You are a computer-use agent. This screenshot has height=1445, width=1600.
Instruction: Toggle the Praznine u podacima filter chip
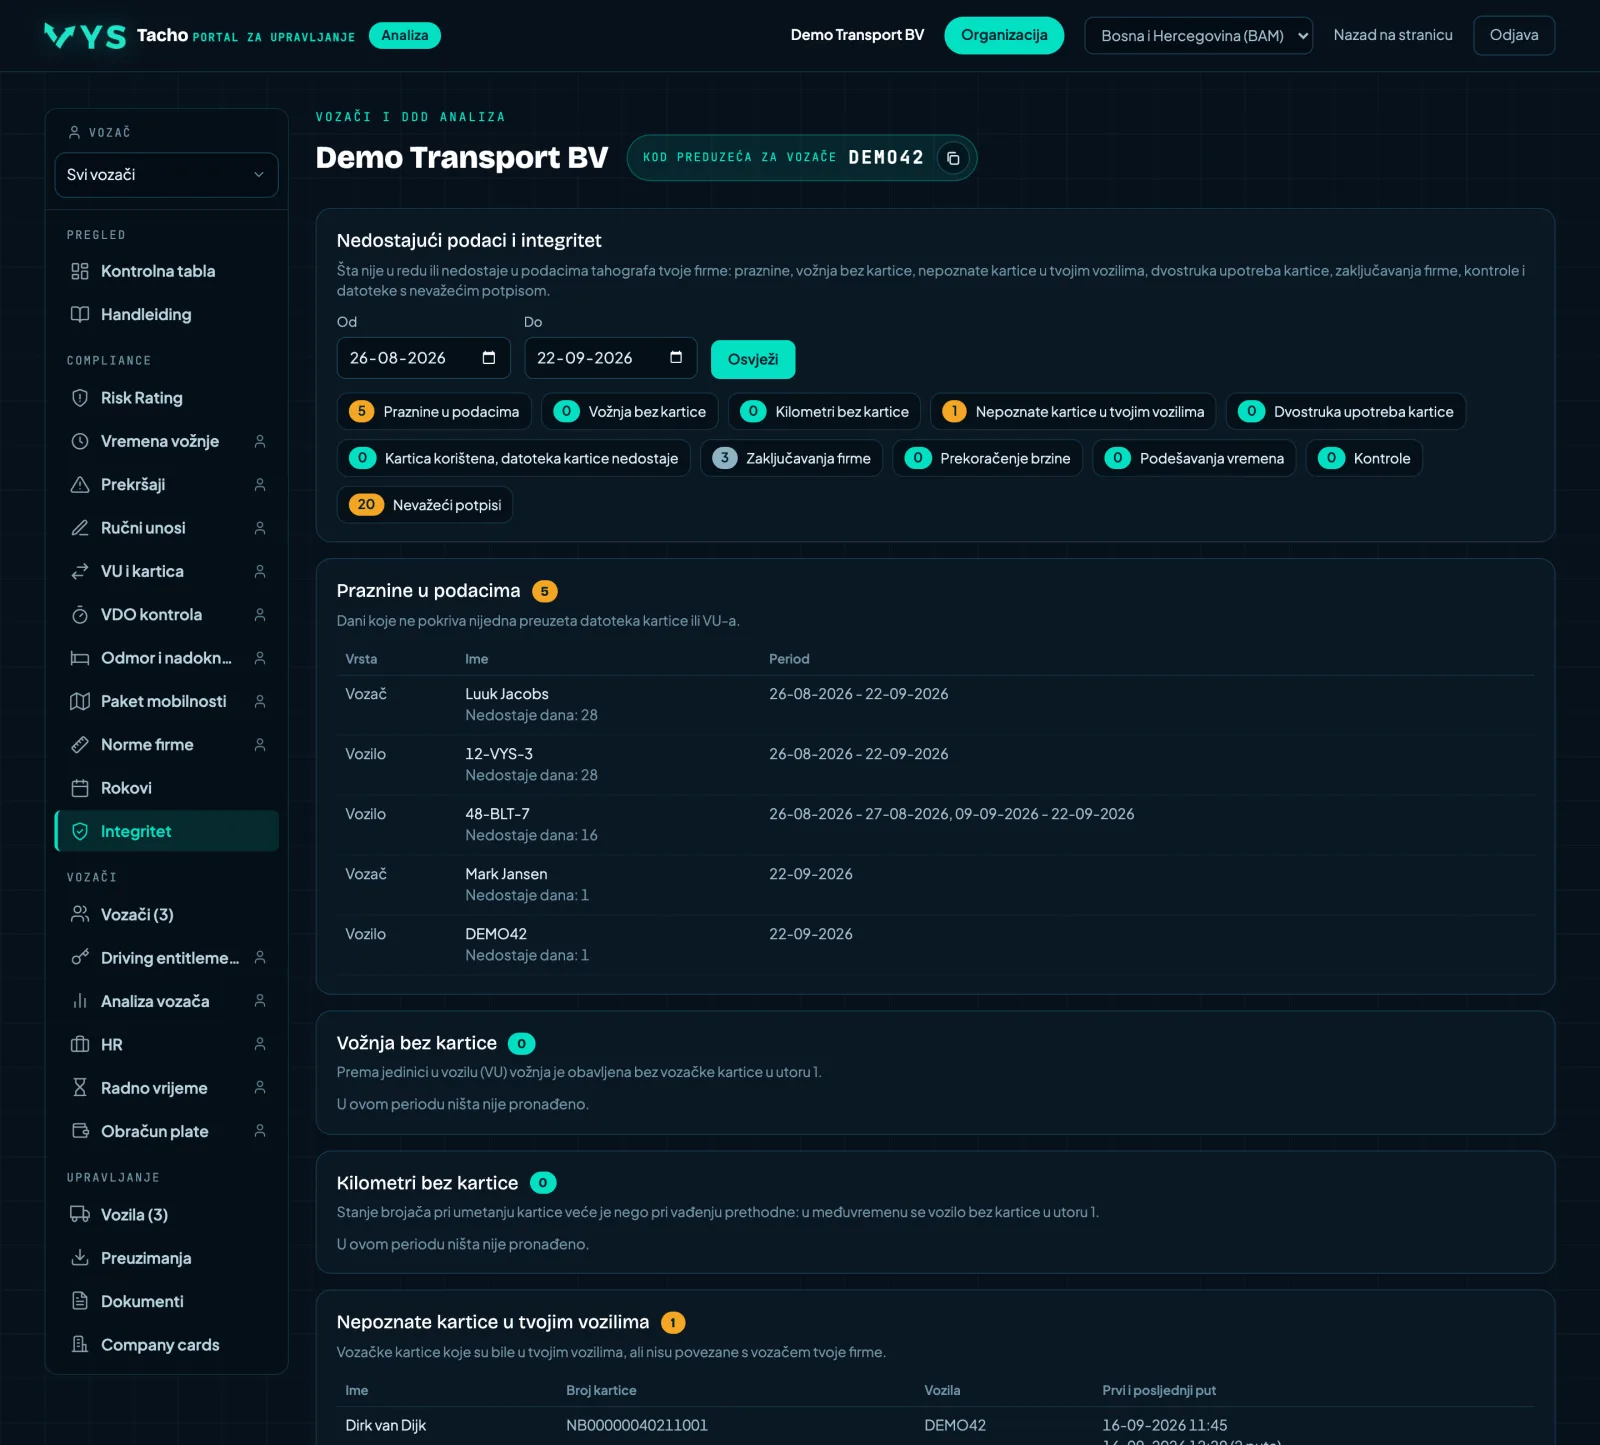point(434,412)
